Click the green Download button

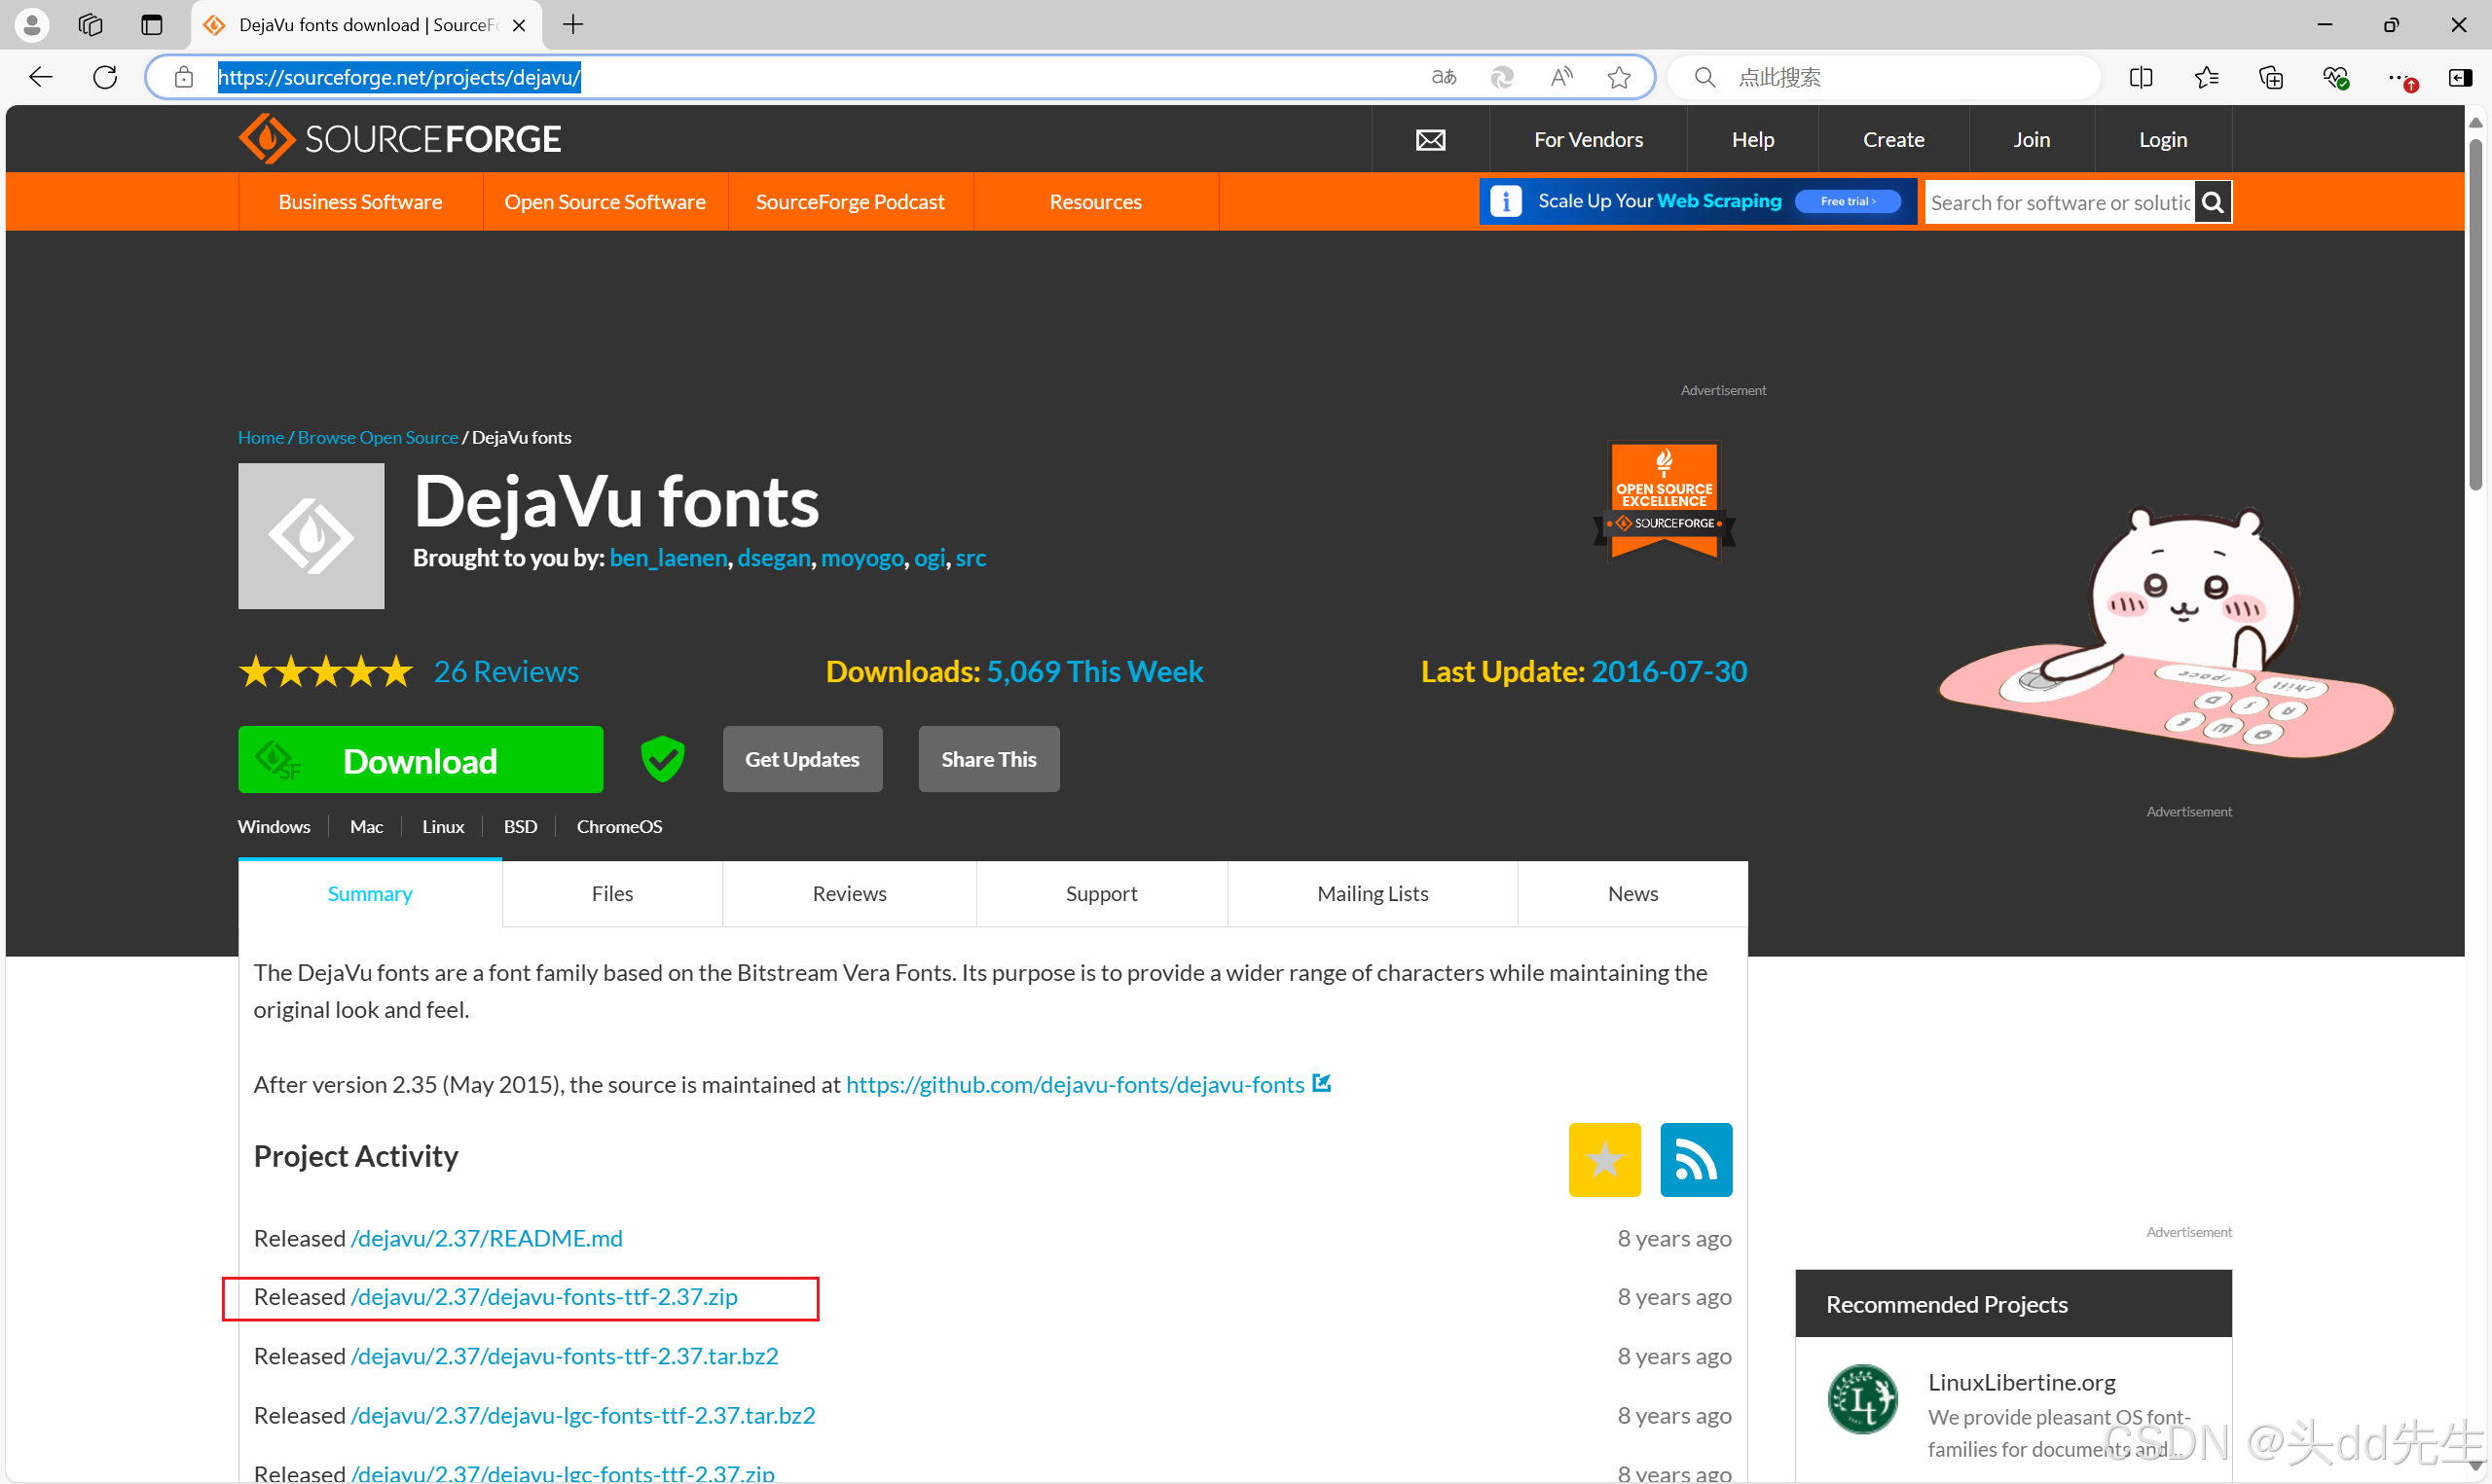tap(420, 759)
